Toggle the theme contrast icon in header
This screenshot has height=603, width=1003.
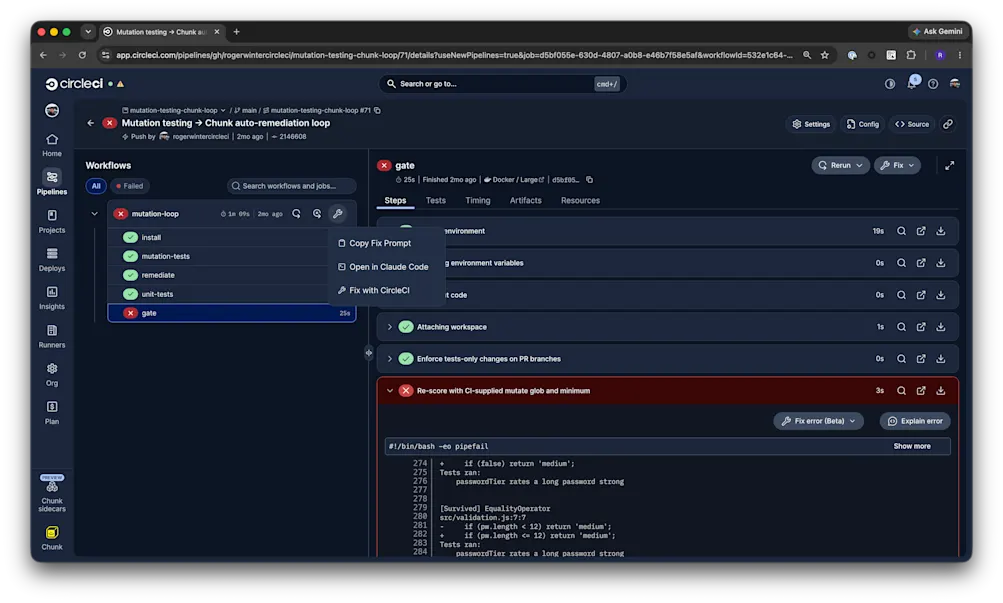pos(890,84)
